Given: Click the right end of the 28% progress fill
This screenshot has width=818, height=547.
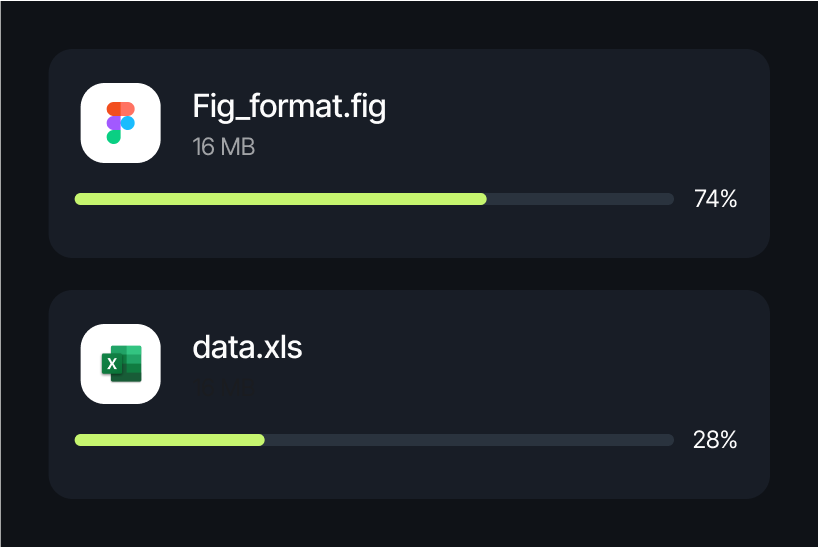Looking at the screenshot, I should 261,440.
